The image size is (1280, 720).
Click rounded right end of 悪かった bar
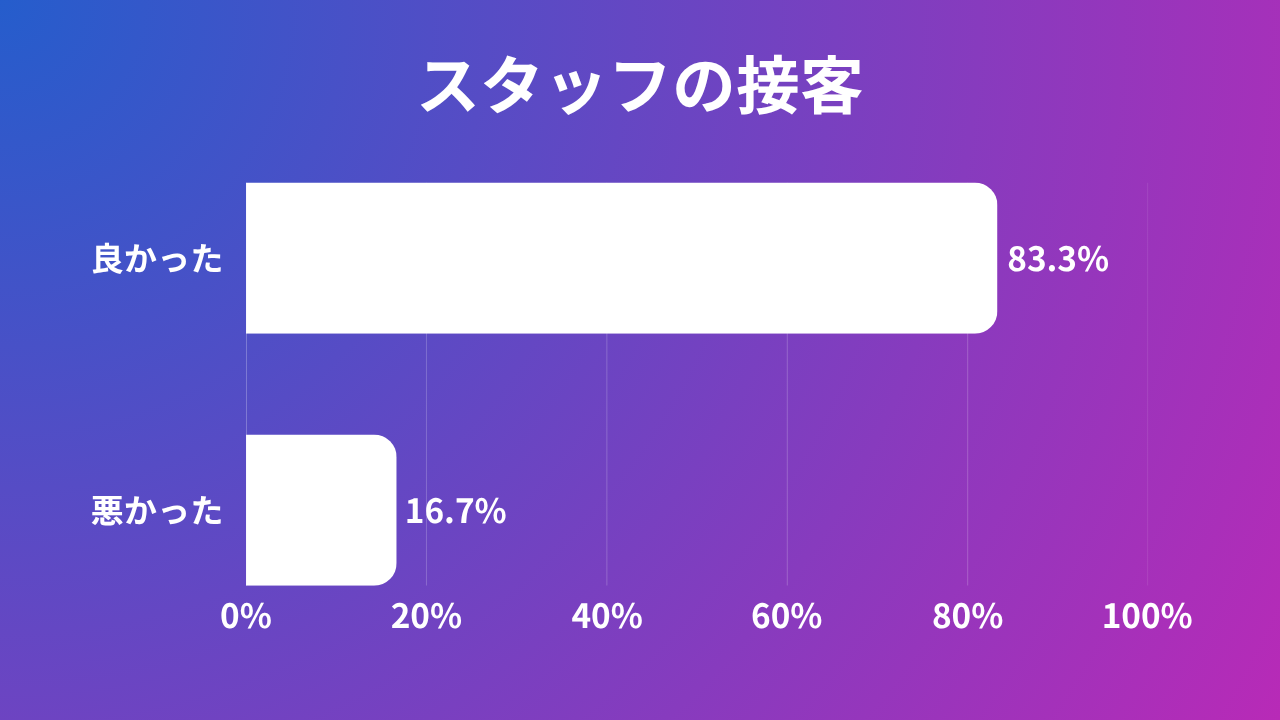coord(388,510)
